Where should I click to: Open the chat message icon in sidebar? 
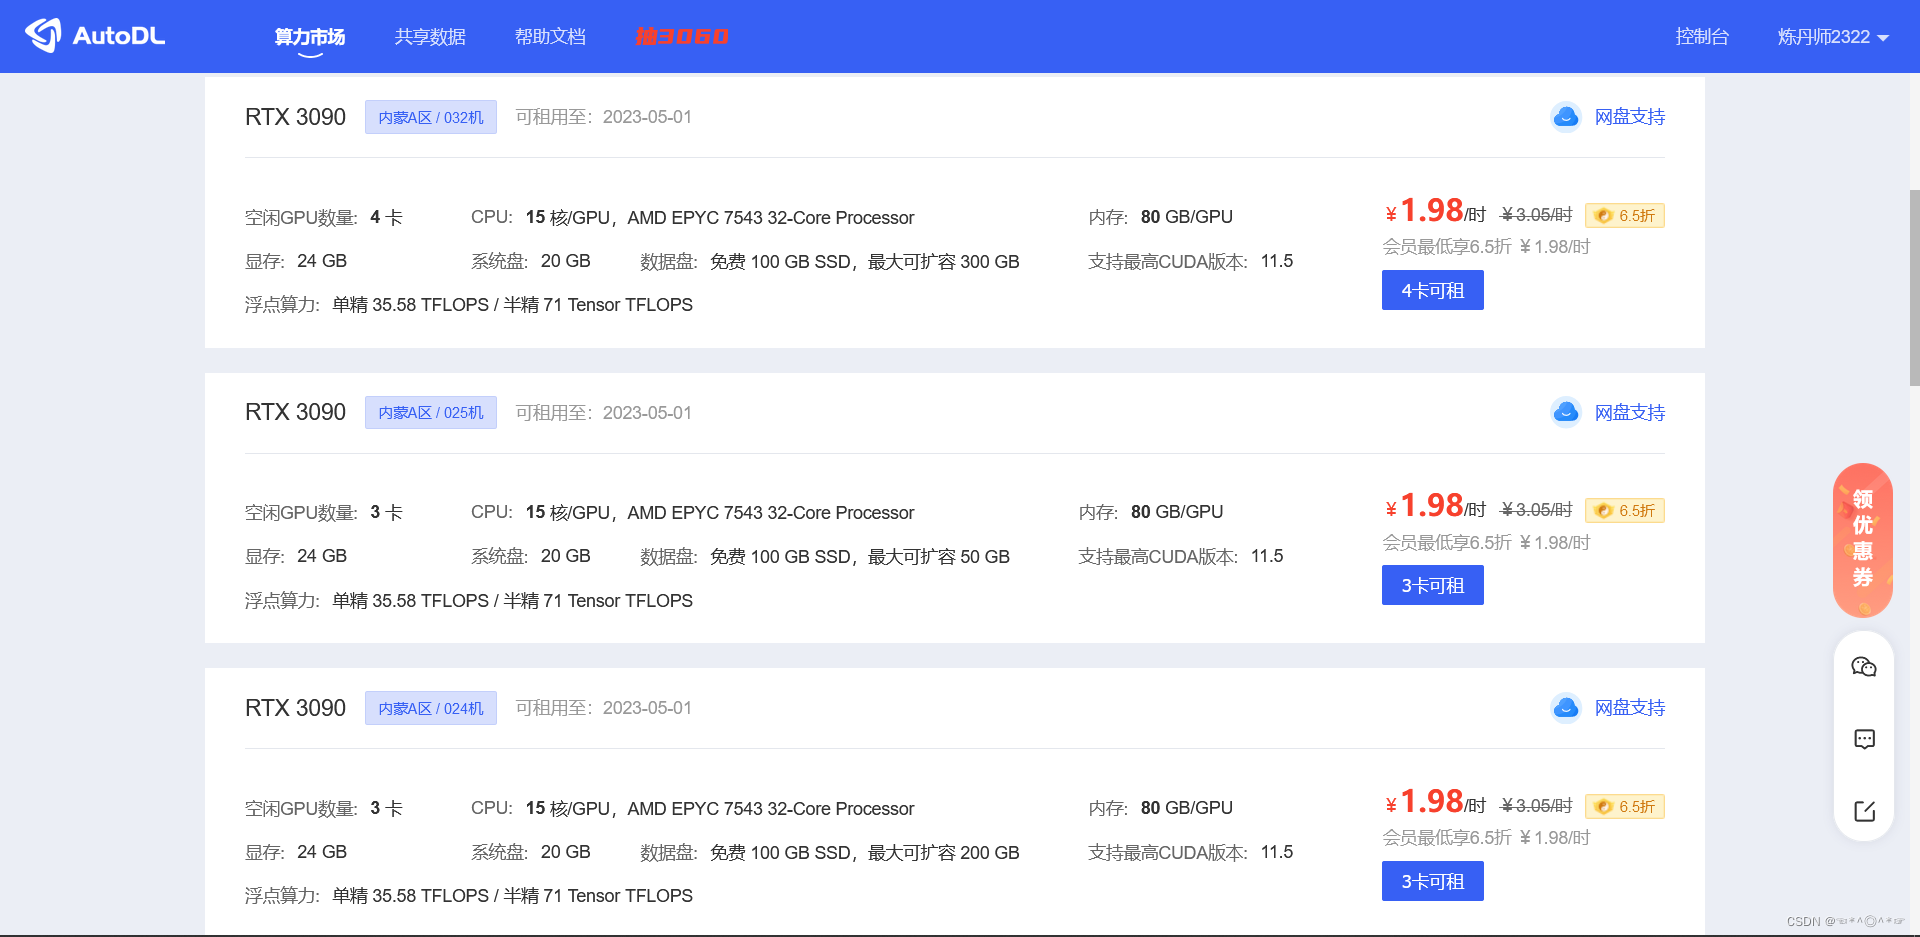point(1864,739)
